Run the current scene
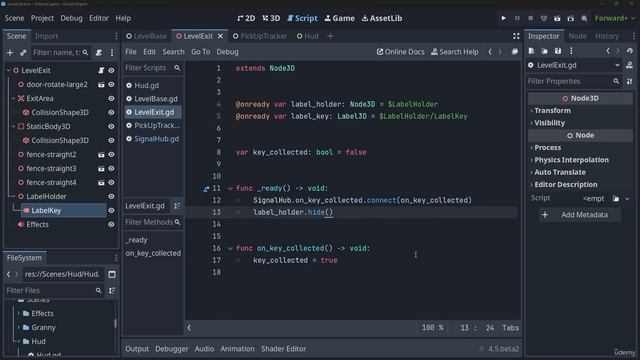The width and height of the screenshot is (640, 360). pyautogui.click(x=557, y=18)
